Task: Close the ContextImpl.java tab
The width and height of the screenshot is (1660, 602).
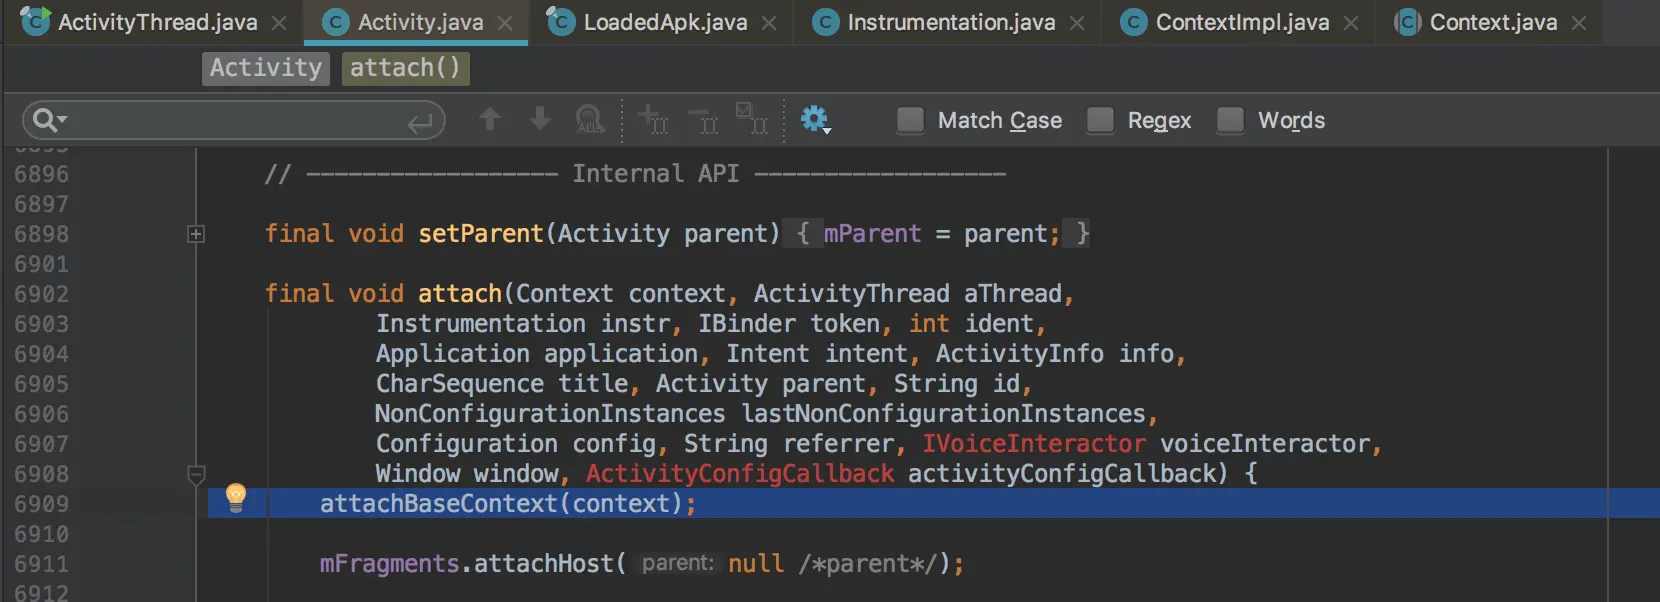Action: (1351, 23)
